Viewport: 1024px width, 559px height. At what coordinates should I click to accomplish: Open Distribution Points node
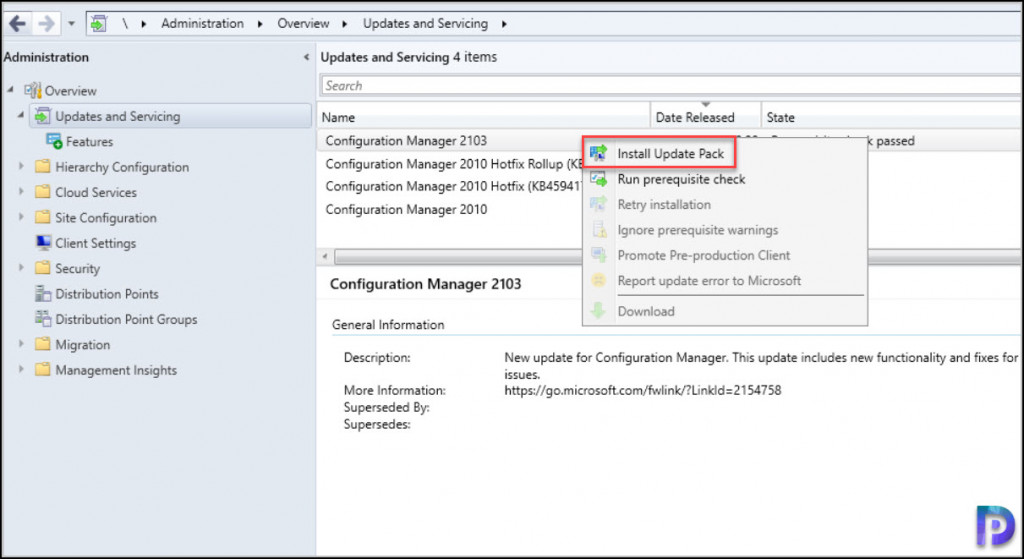coord(107,294)
